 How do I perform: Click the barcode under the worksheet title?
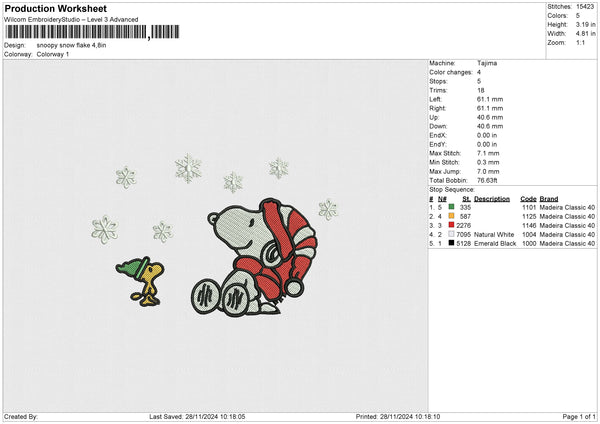pyautogui.click(x=92, y=32)
